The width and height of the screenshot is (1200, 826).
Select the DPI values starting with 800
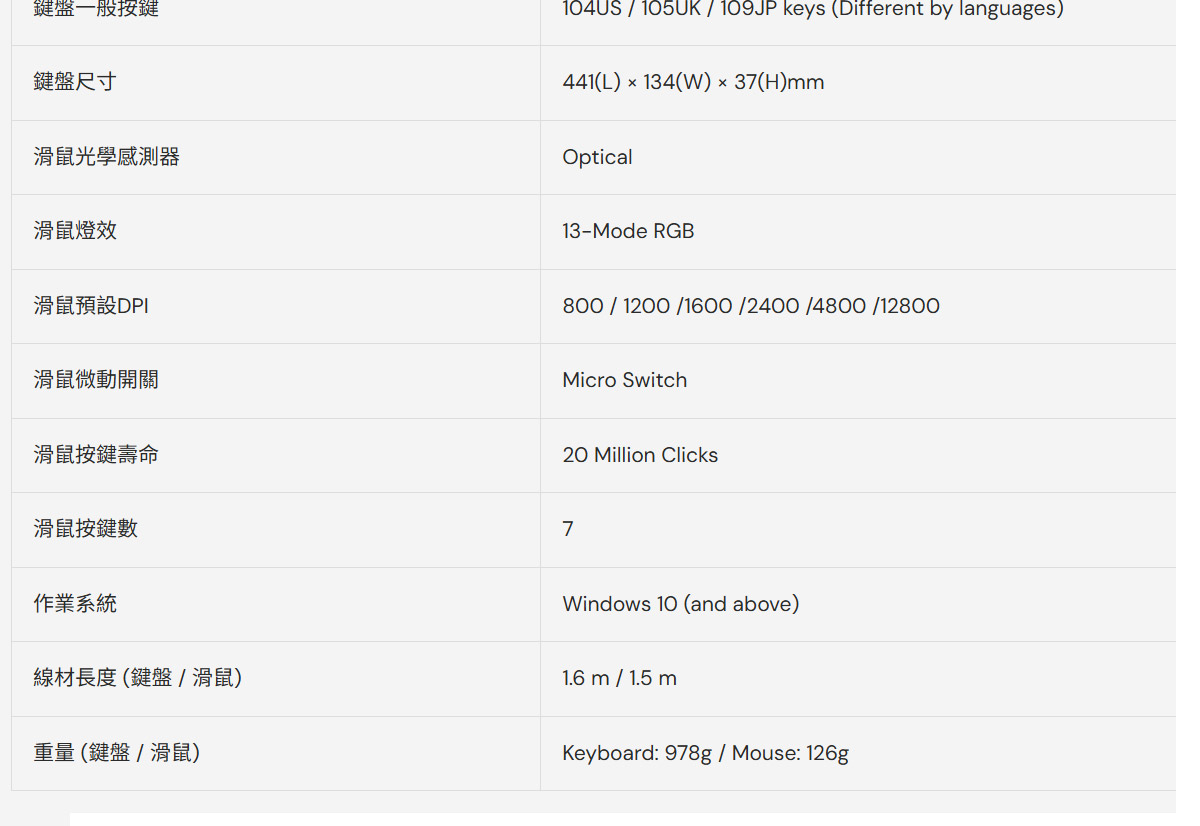tap(751, 306)
